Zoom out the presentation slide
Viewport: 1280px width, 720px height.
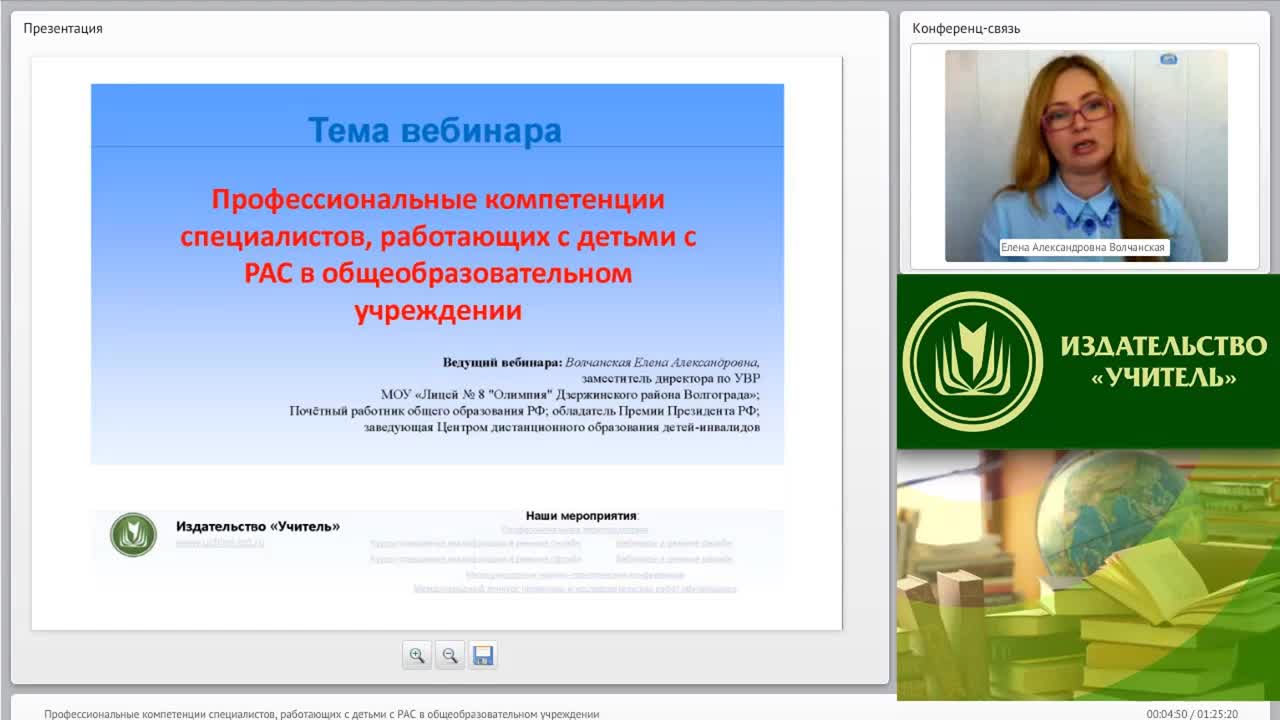(450, 656)
